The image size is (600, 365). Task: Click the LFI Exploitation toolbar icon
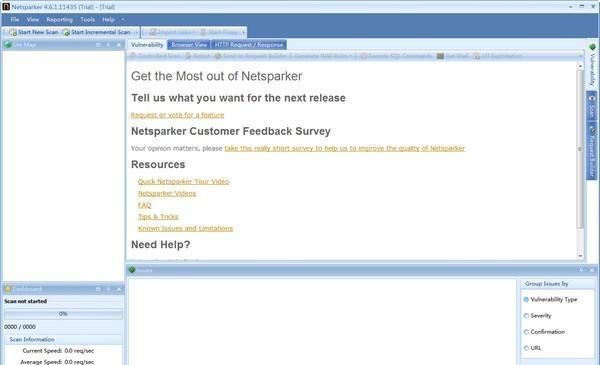[x=476, y=56]
